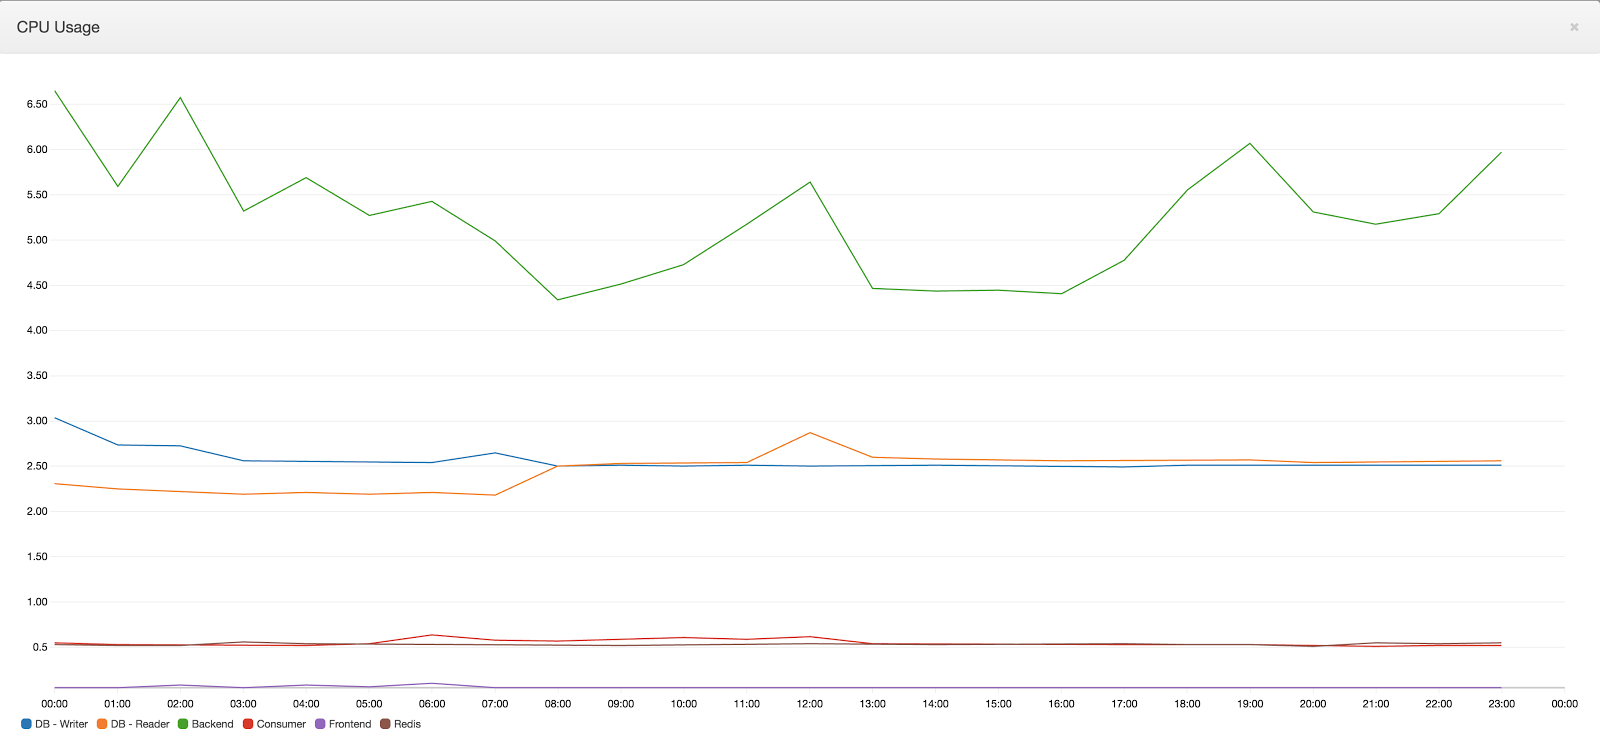This screenshot has width=1600, height=751.
Task: Click the 3.00 y-axis label
Action: 37,421
